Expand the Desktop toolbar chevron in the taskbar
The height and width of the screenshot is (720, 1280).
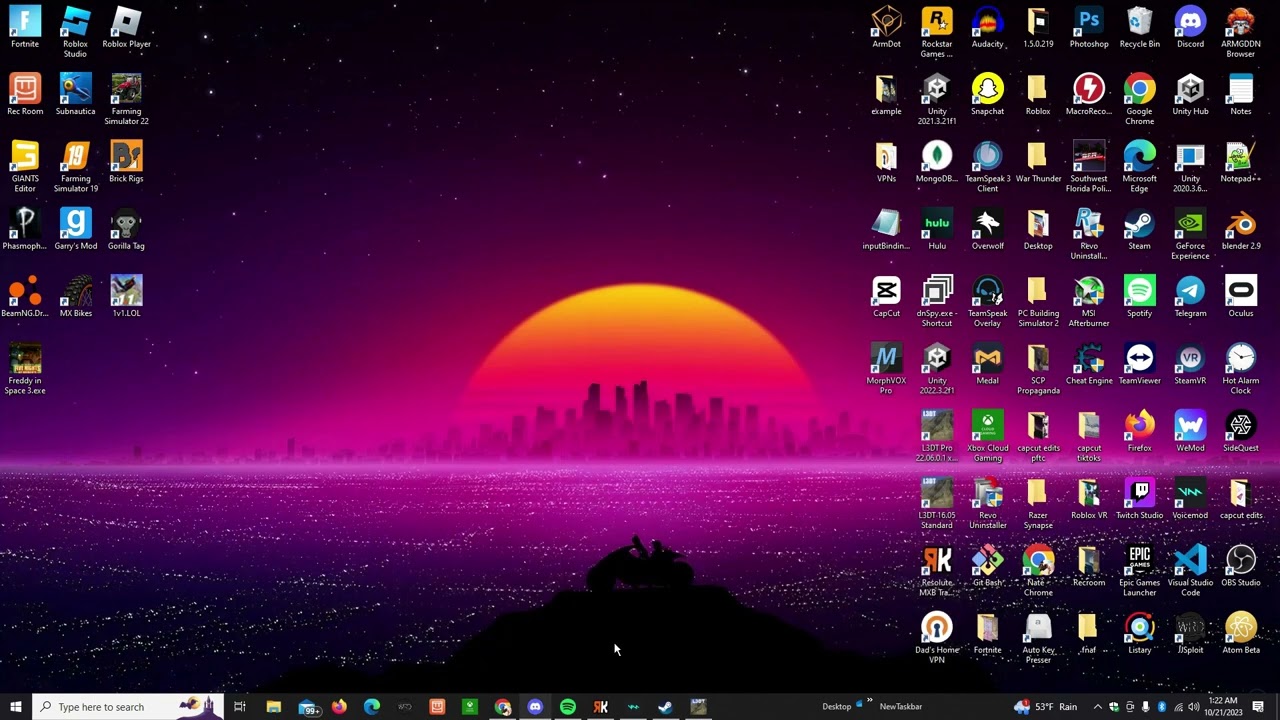[870, 702]
